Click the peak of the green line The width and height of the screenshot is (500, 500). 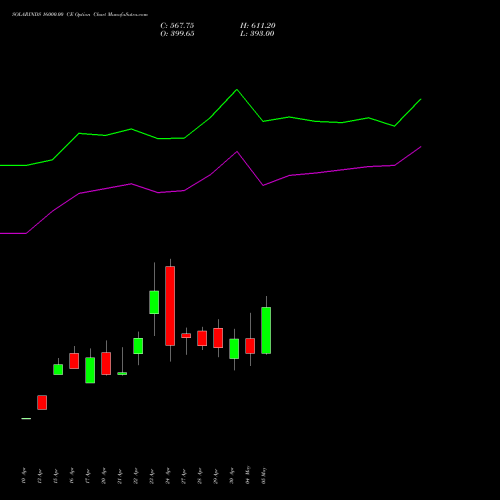pyautogui.click(x=237, y=90)
